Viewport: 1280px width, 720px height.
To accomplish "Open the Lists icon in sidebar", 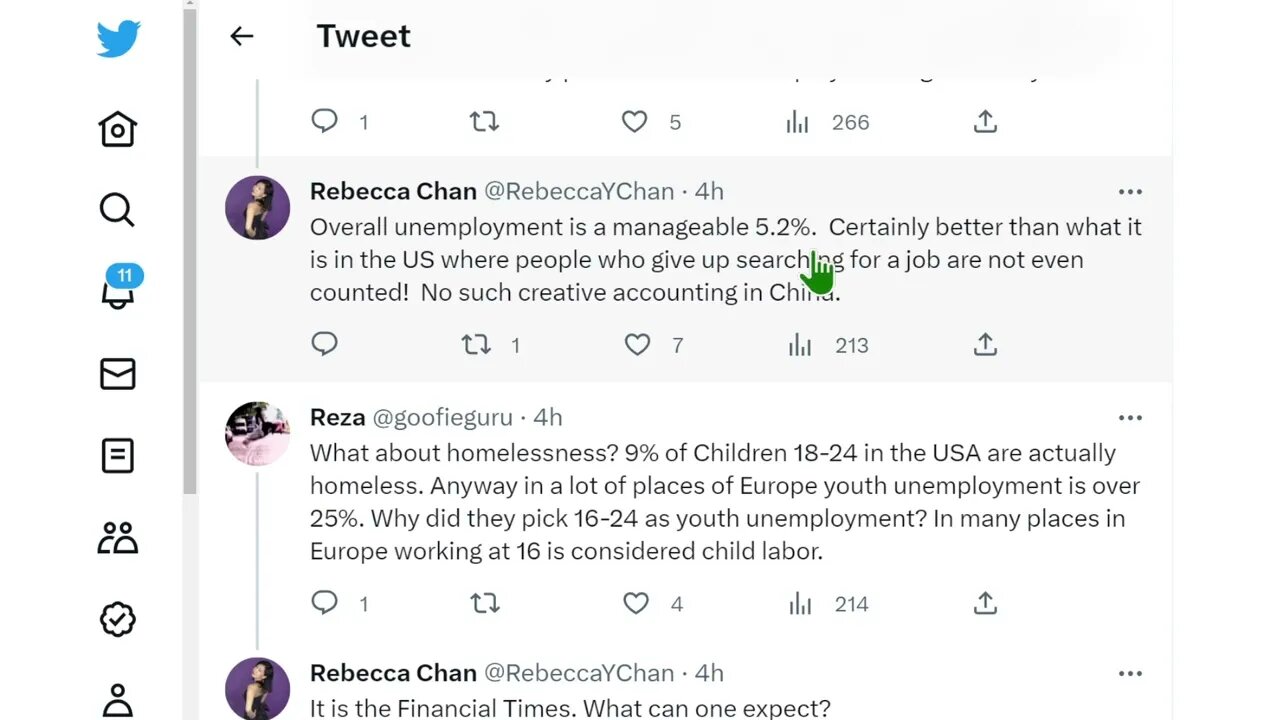I will pyautogui.click(x=118, y=456).
